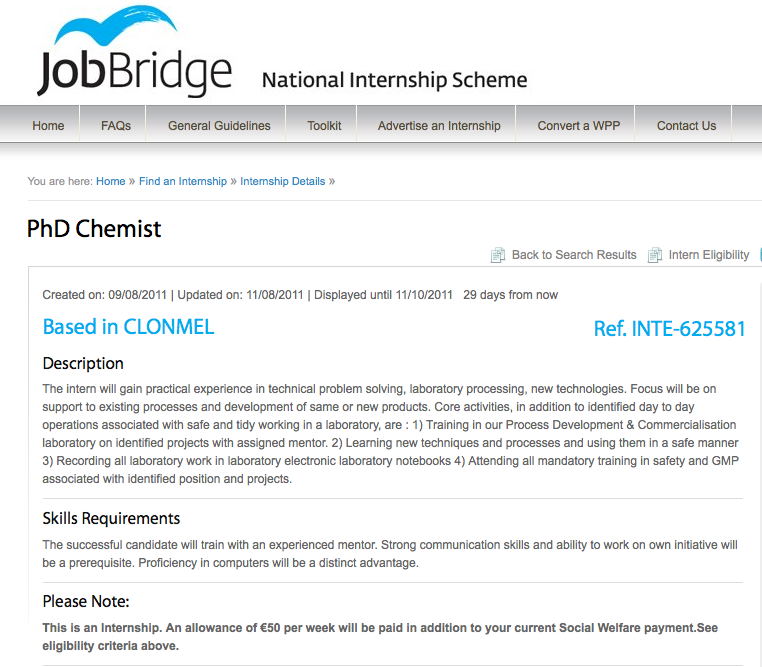Click the National Internship Scheme title
This screenshot has height=667, width=762.
394,80
